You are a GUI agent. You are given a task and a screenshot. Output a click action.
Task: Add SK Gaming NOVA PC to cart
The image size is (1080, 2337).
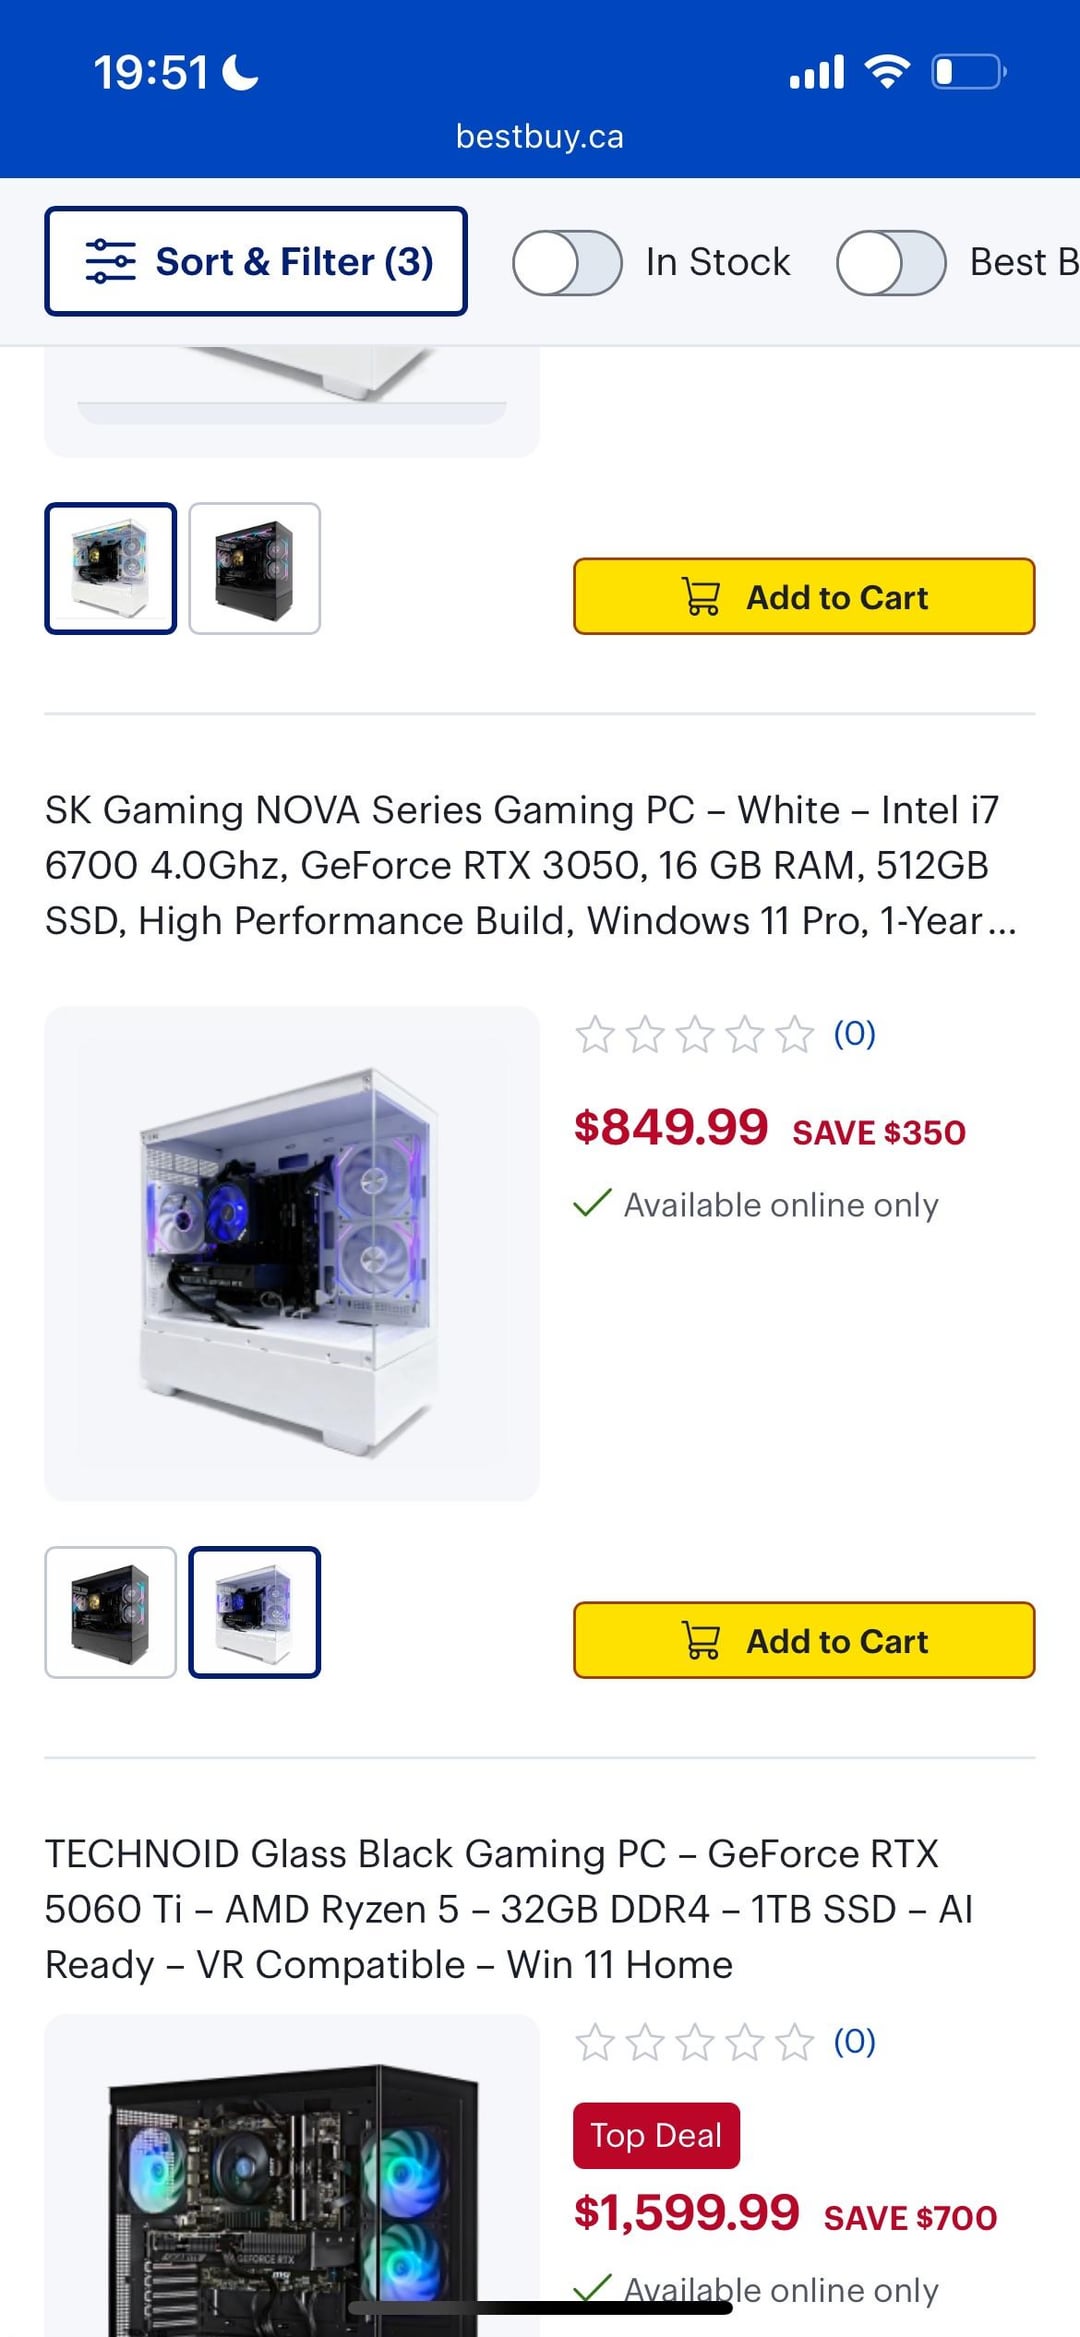(804, 1640)
